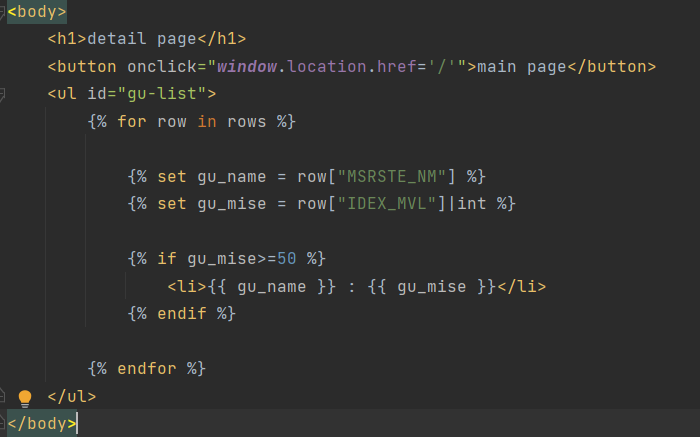
Task: Click the closing ul fold end marker
Action: click(2, 395)
